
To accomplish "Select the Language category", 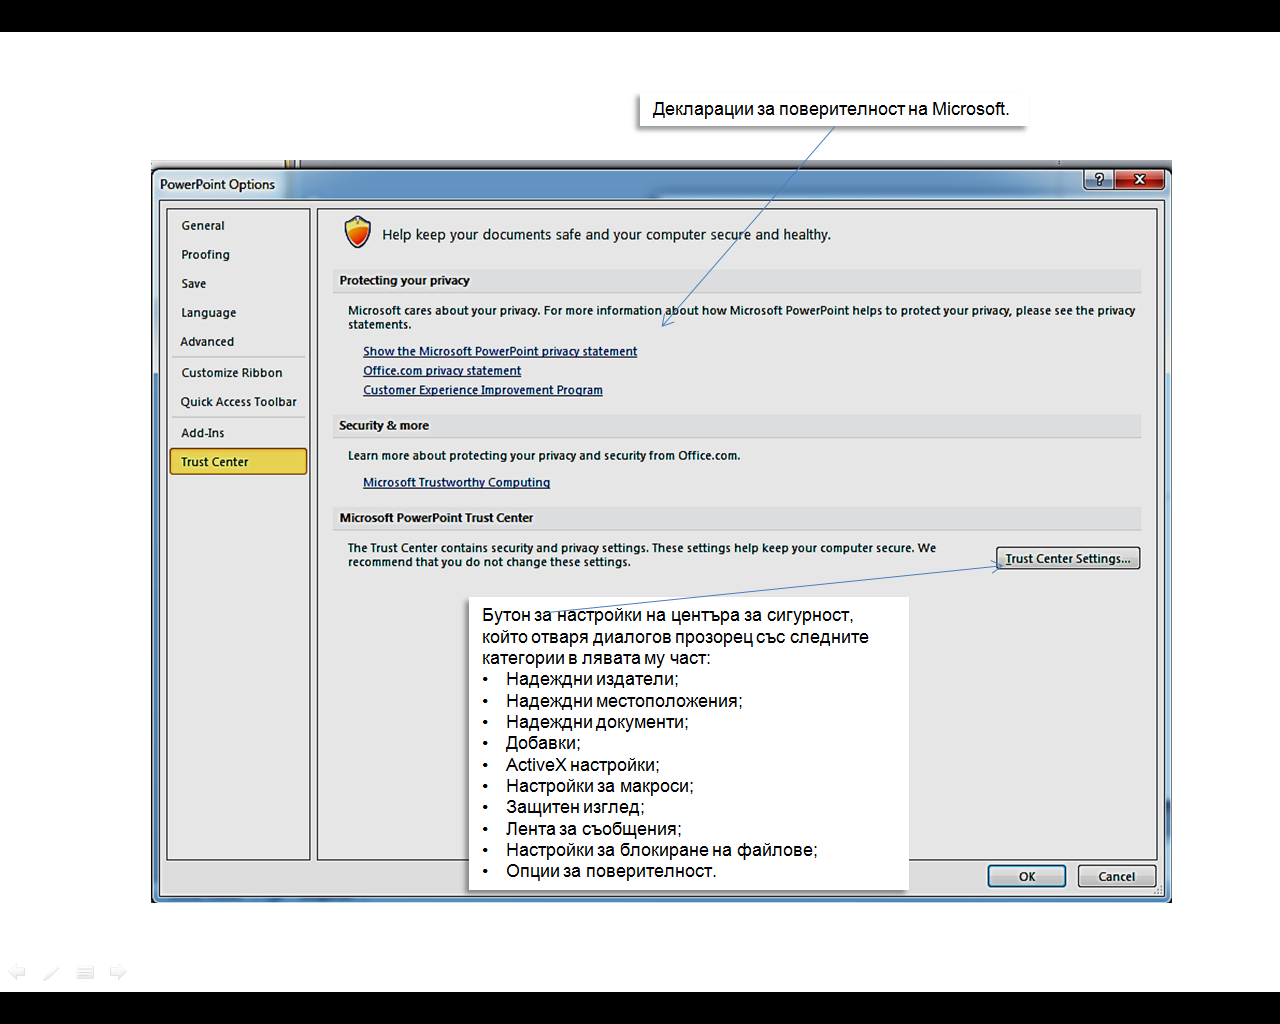I will coord(238,313).
